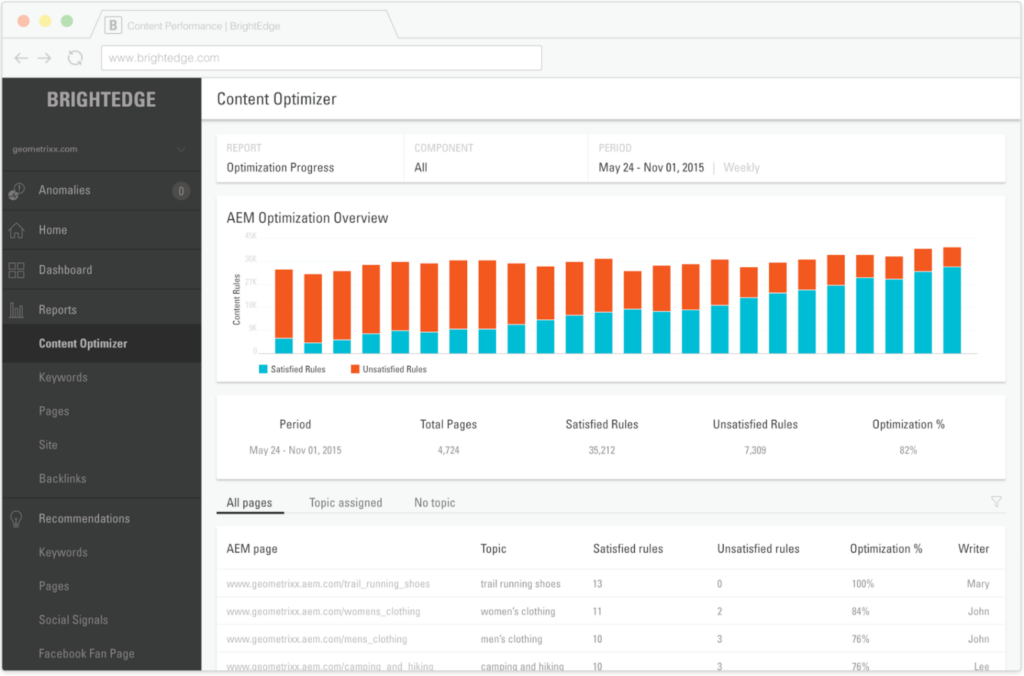This screenshot has height=676, width=1024.
Task: Toggle Unsatisfied Rules legend series
Action: [387, 369]
